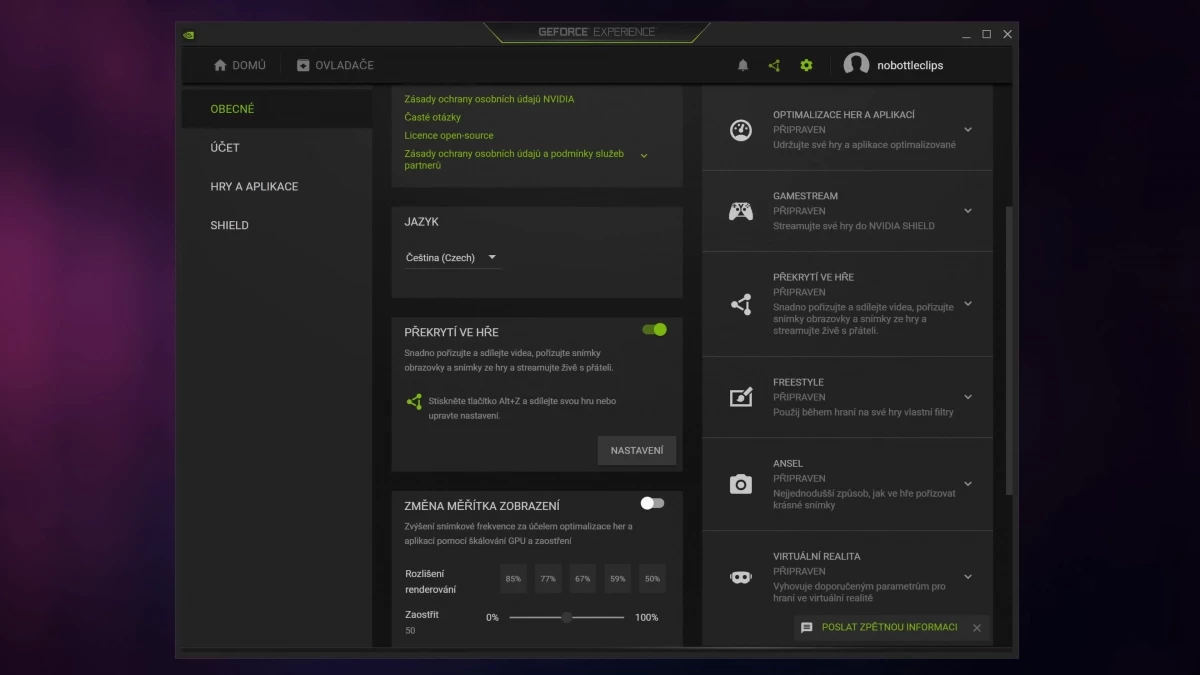Open the settings gear icon
This screenshot has height=675, width=1200.
pyautogui.click(x=806, y=65)
